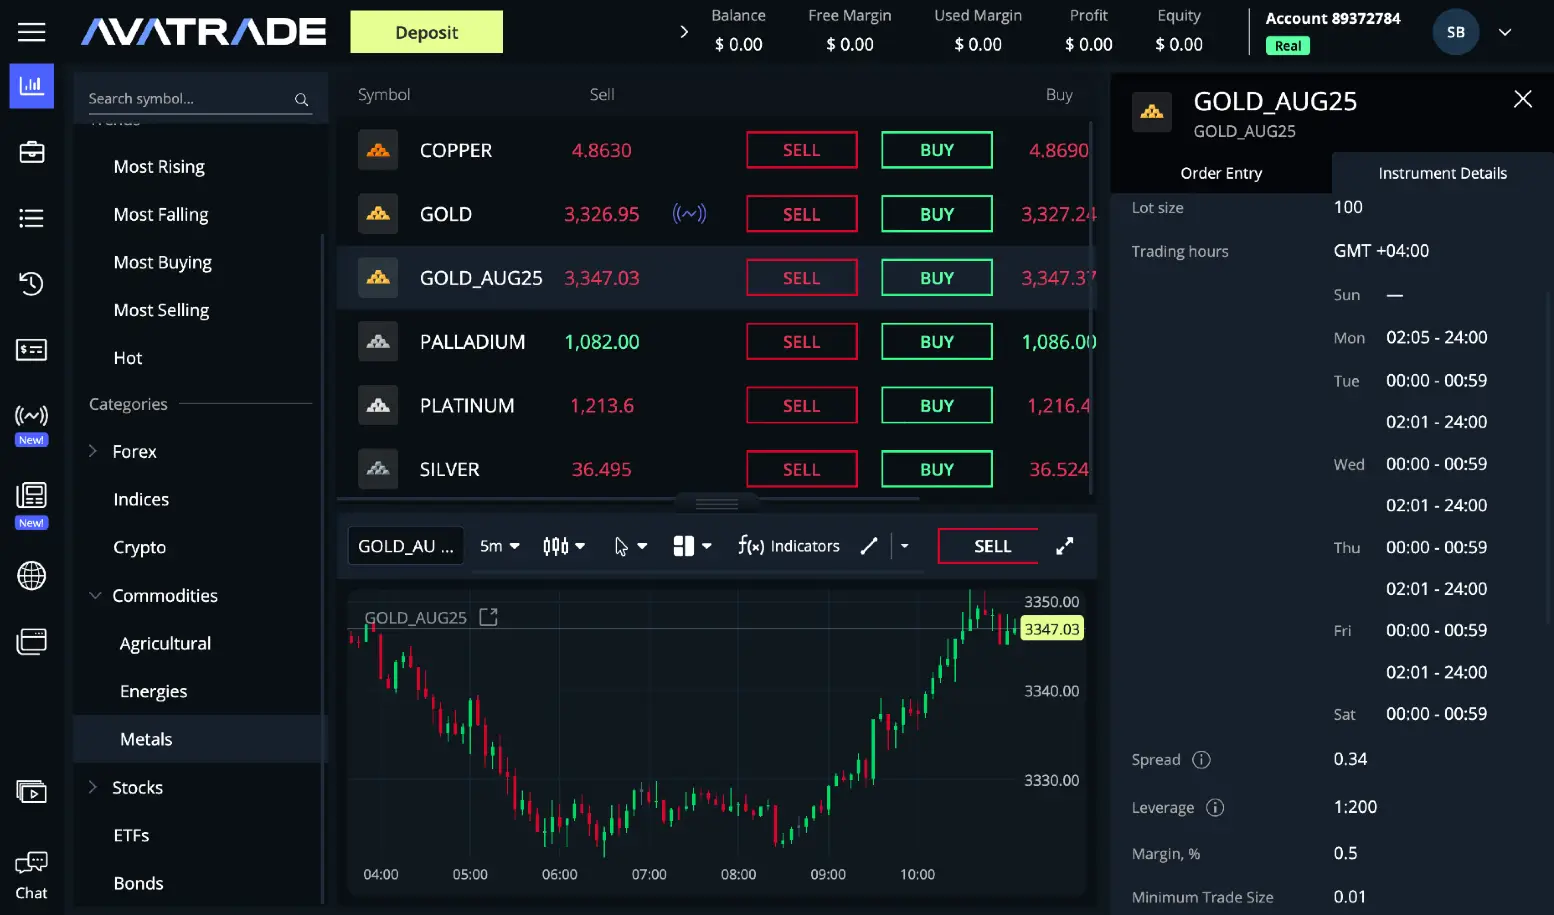Switch to the Order Entry tab
The width and height of the screenshot is (1554, 915).
pos(1221,173)
